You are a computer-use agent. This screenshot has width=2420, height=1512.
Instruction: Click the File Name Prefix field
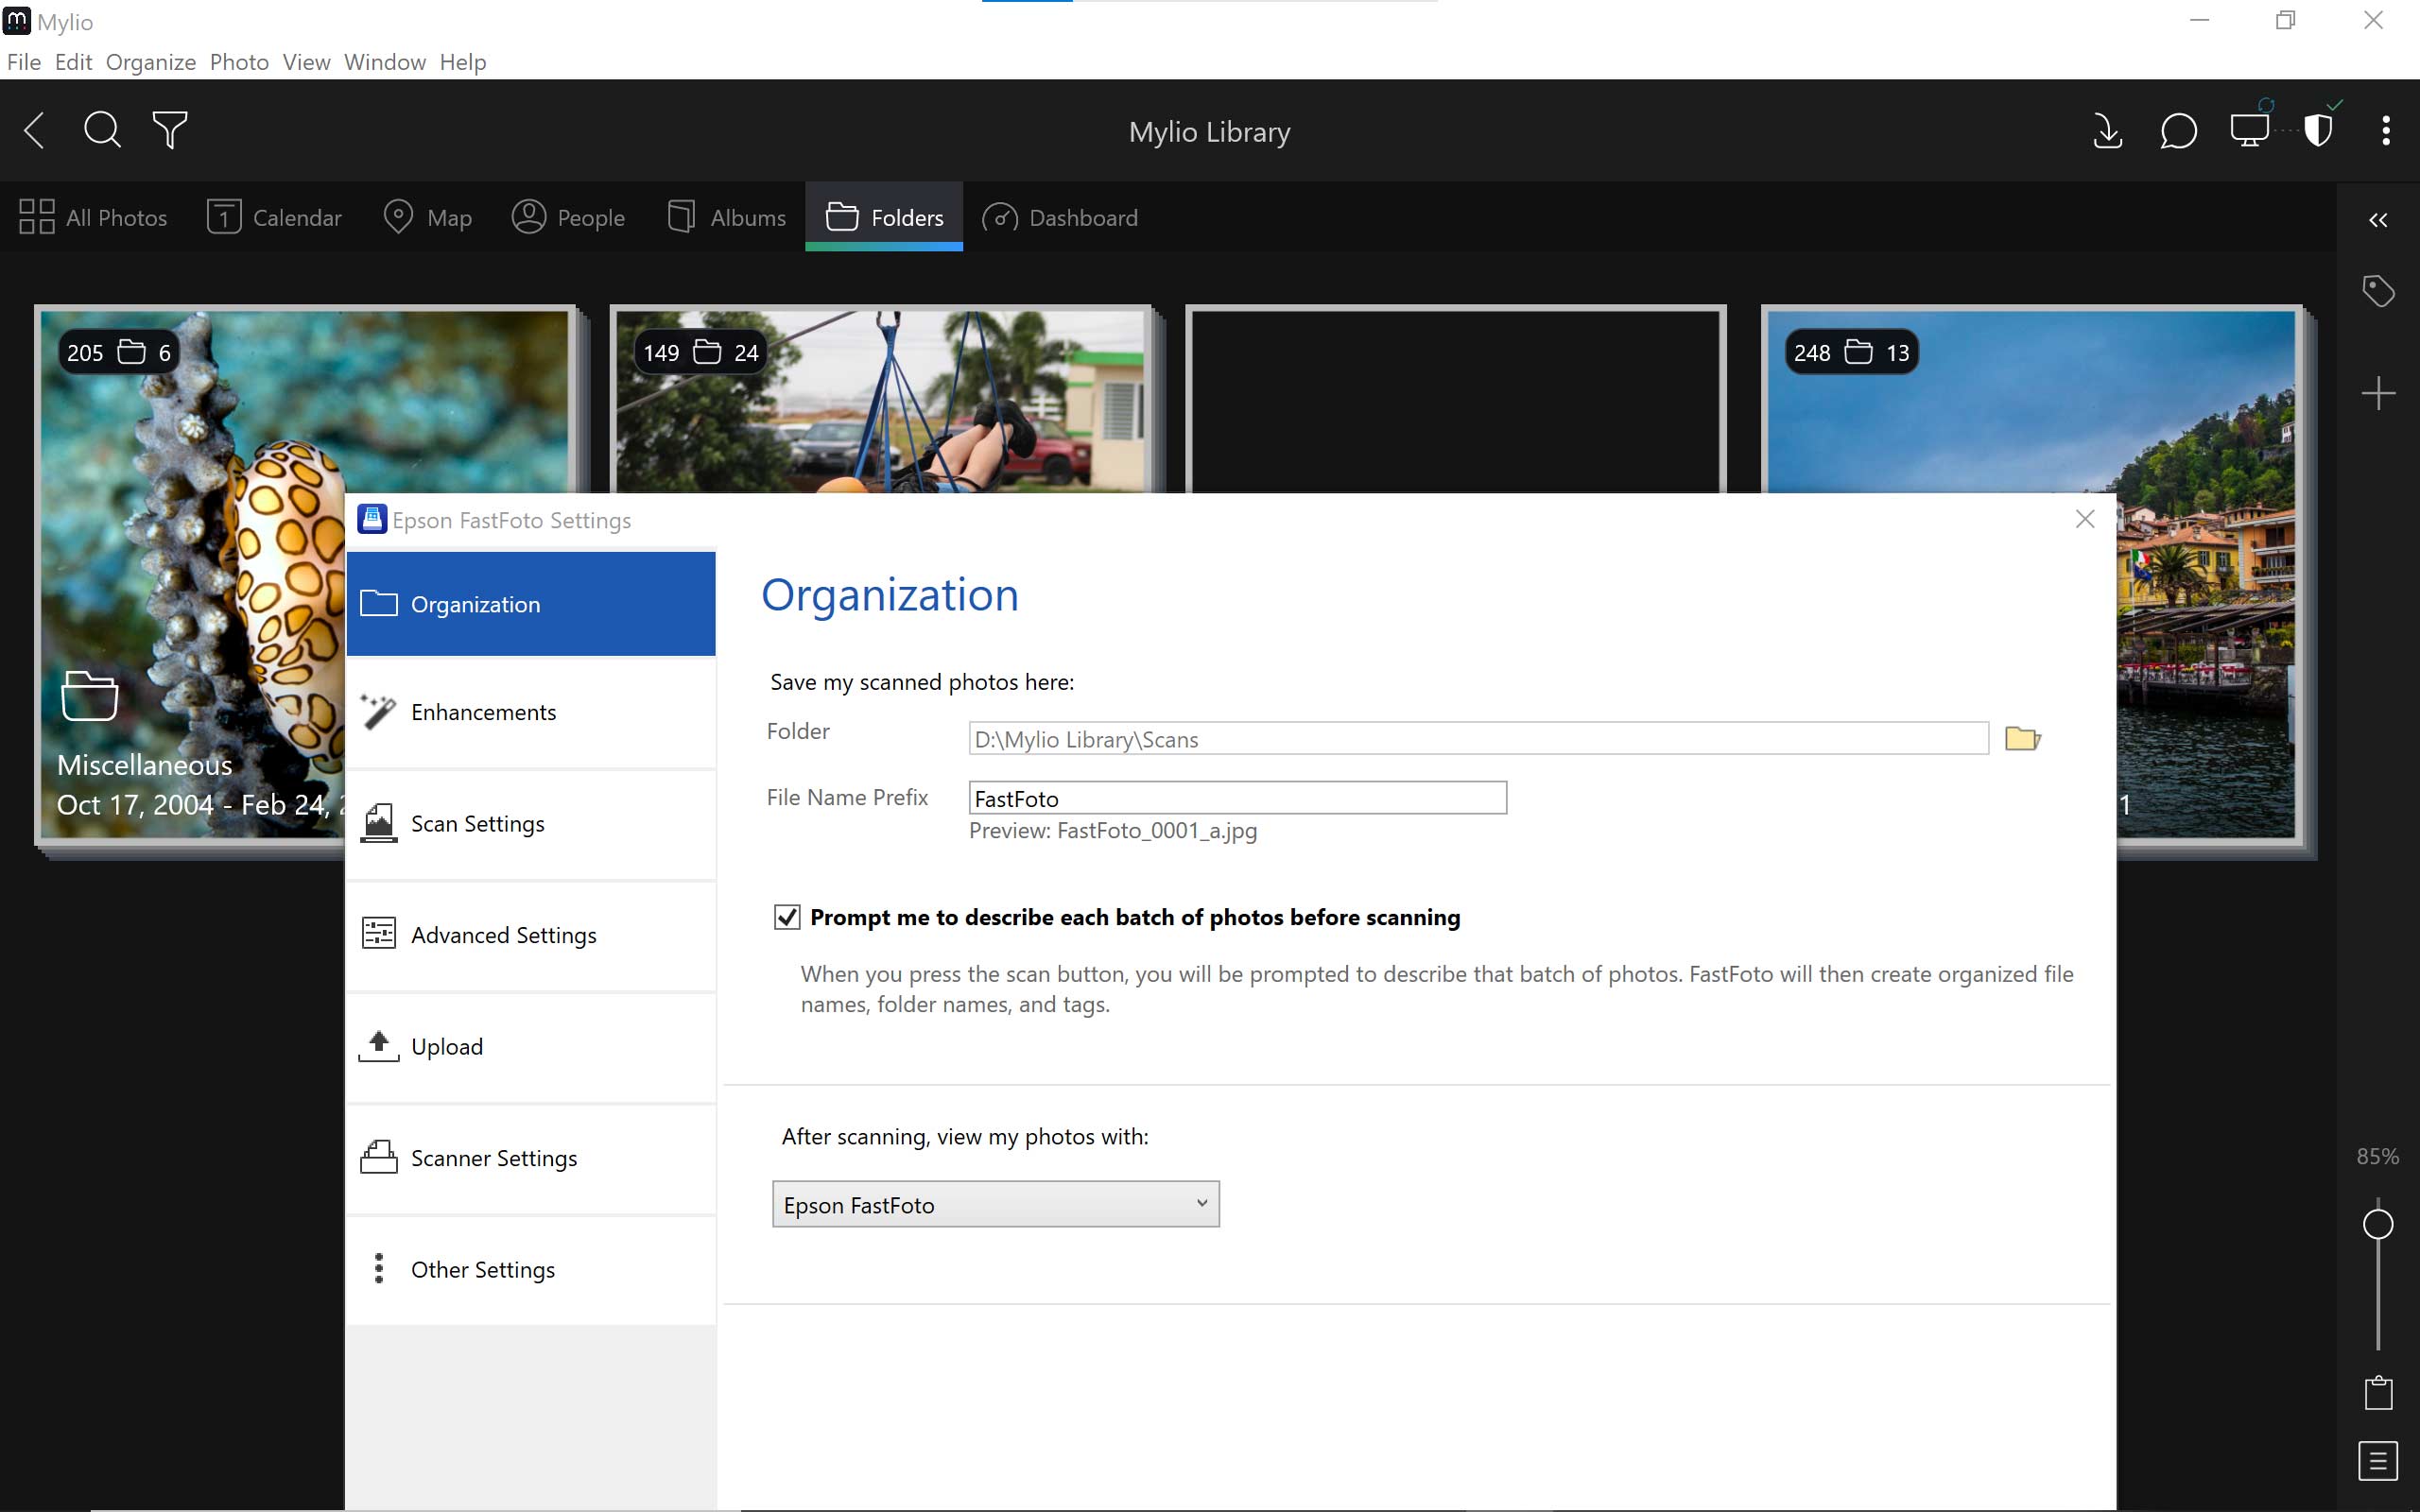pos(1237,798)
